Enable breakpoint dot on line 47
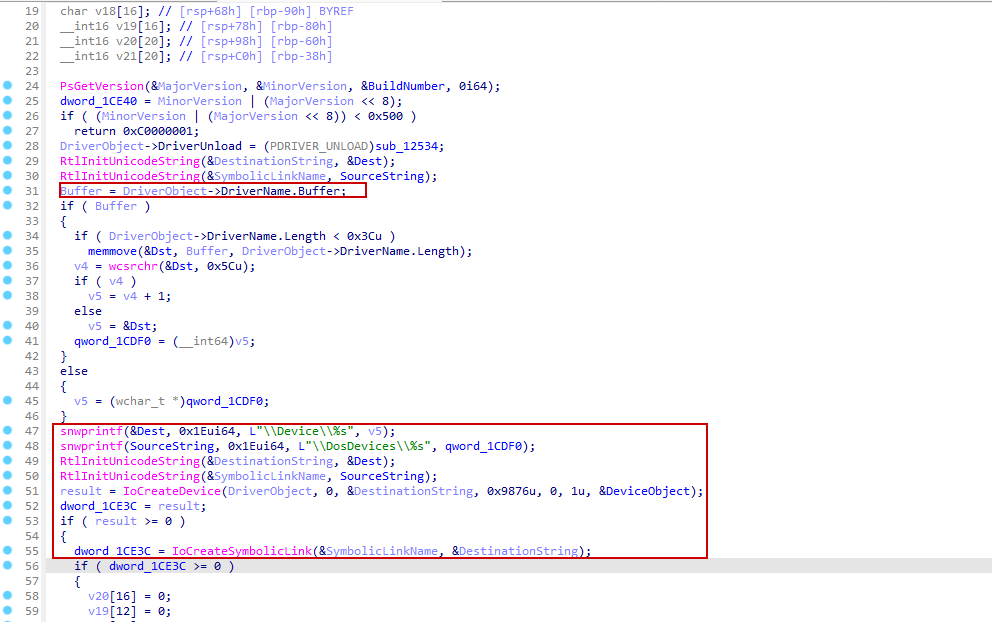Screen dimensions: 992x622 coord(7,431)
